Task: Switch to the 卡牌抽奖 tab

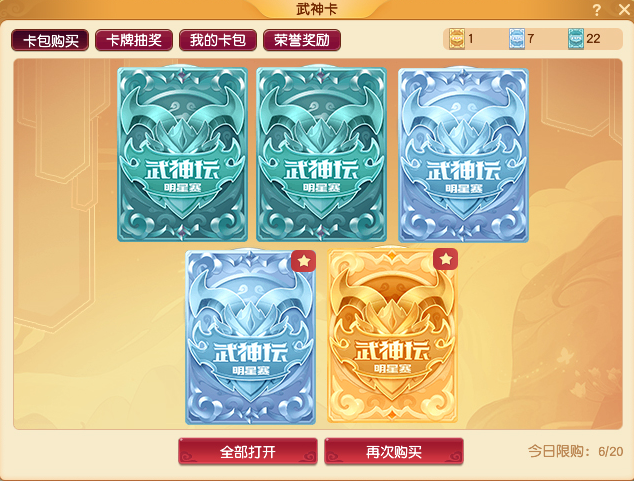Action: (134, 40)
